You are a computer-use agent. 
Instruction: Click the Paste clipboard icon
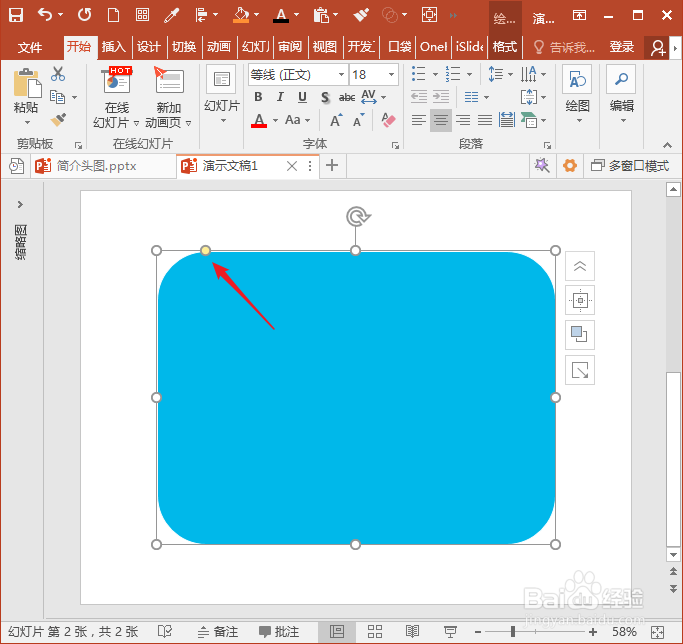point(27,83)
